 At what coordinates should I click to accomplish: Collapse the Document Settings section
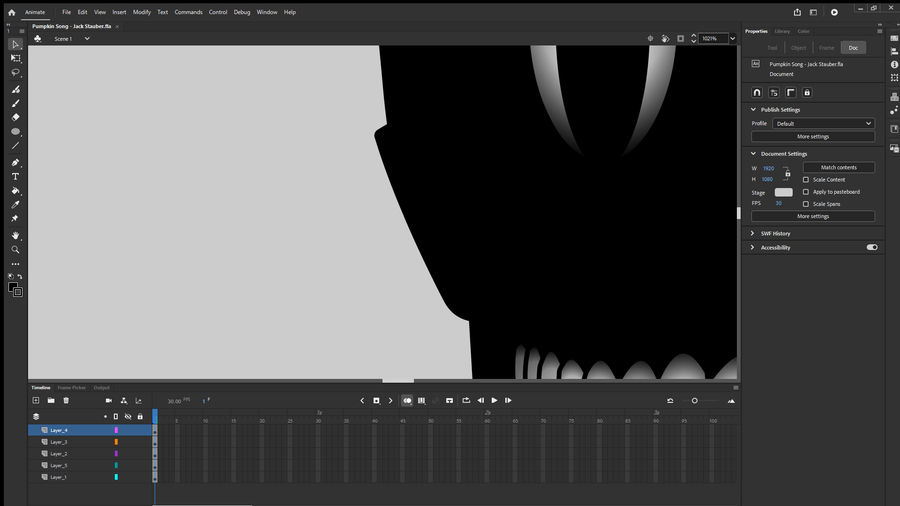pyautogui.click(x=753, y=154)
